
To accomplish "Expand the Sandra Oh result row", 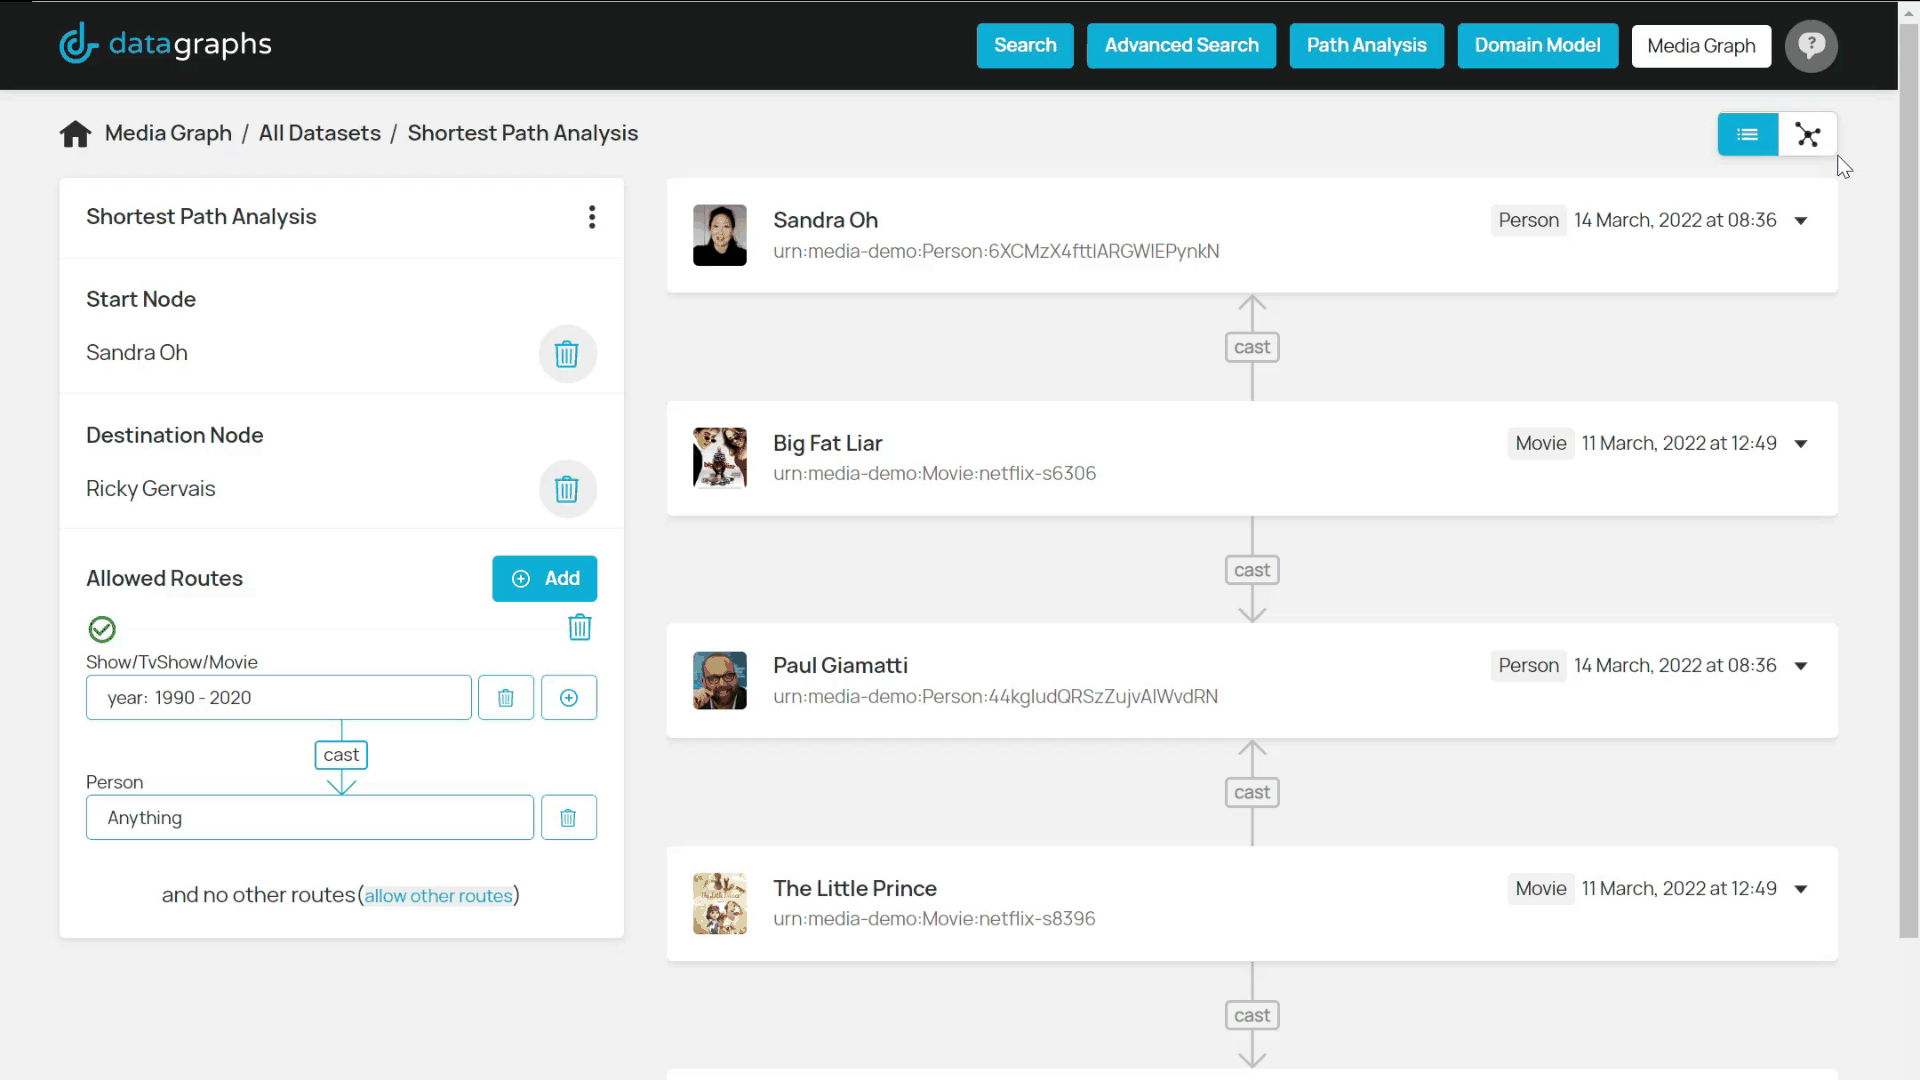I will click(x=1801, y=221).
